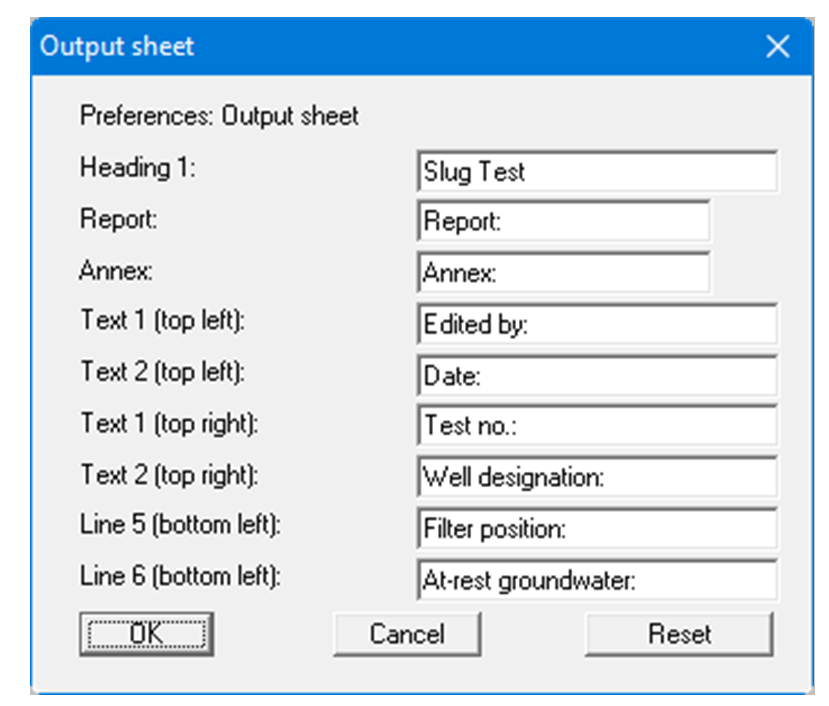This screenshot has height=706, width=829.
Task: Select the field showing Edited by text
Action: (x=598, y=322)
